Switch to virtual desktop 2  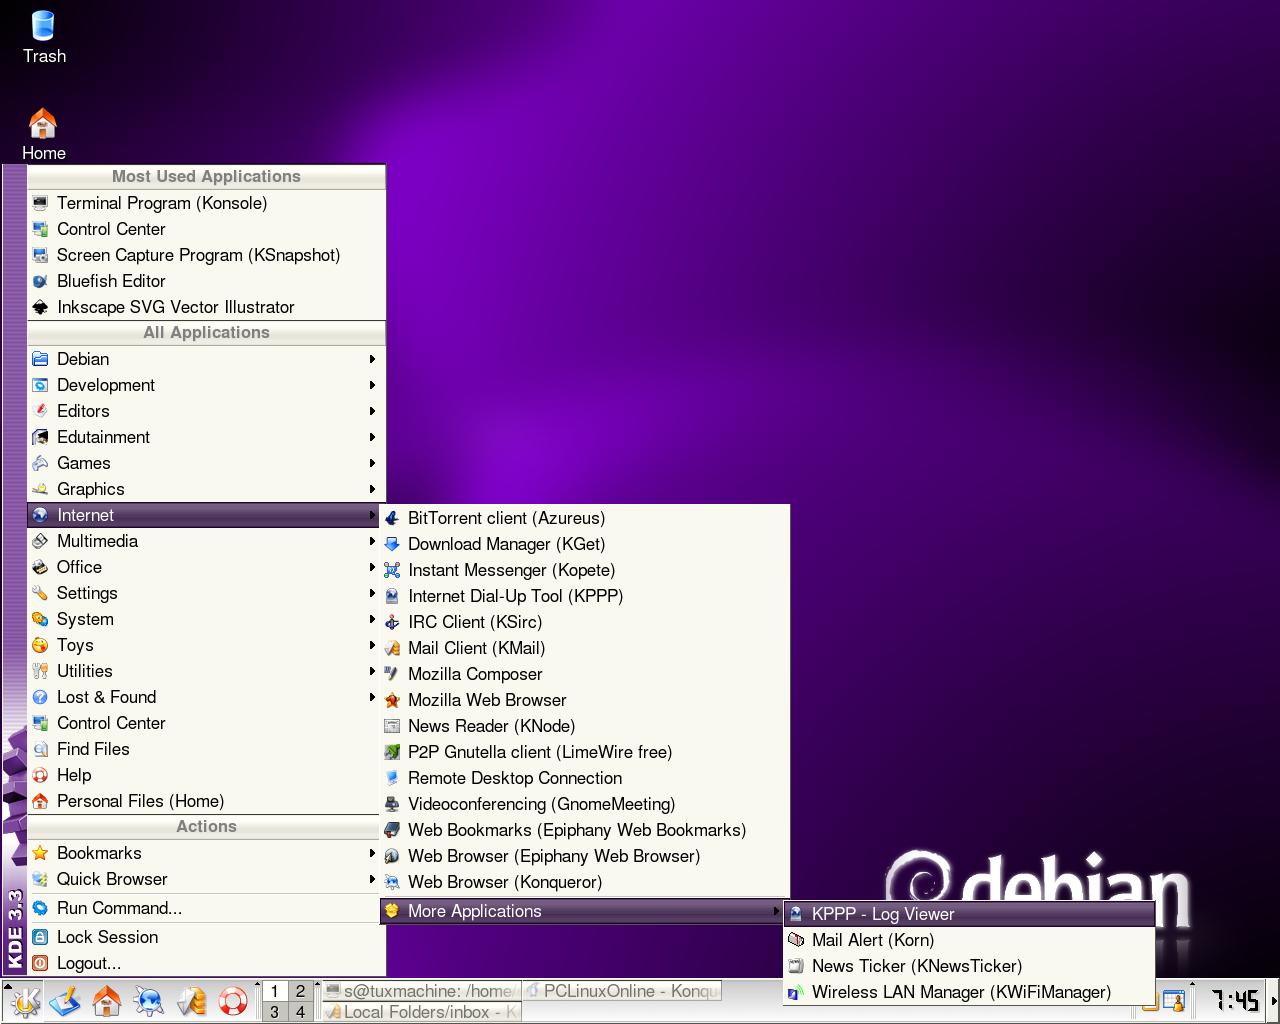click(x=300, y=991)
